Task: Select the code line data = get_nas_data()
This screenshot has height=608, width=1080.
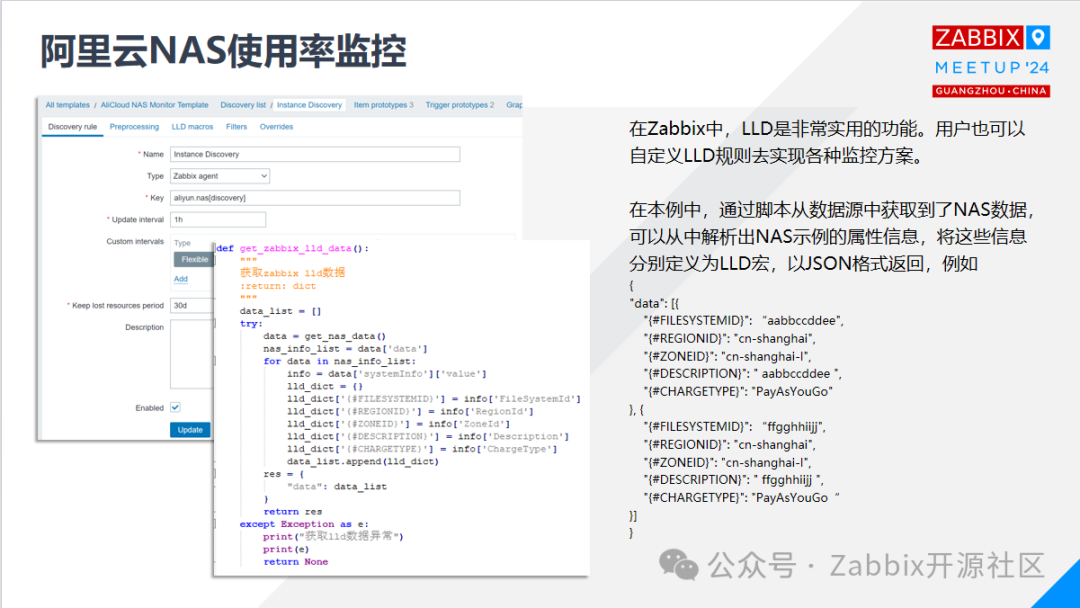Action: coord(324,336)
